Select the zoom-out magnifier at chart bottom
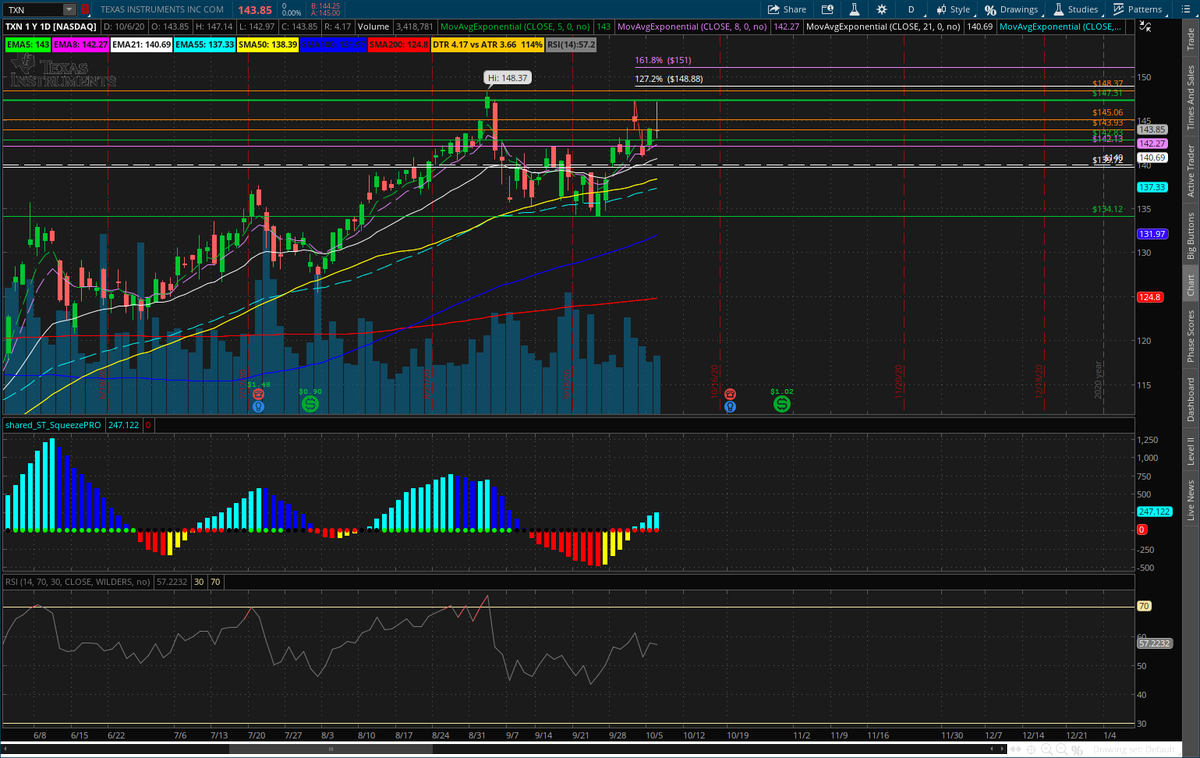This screenshot has height=758, width=1200. [1061, 748]
